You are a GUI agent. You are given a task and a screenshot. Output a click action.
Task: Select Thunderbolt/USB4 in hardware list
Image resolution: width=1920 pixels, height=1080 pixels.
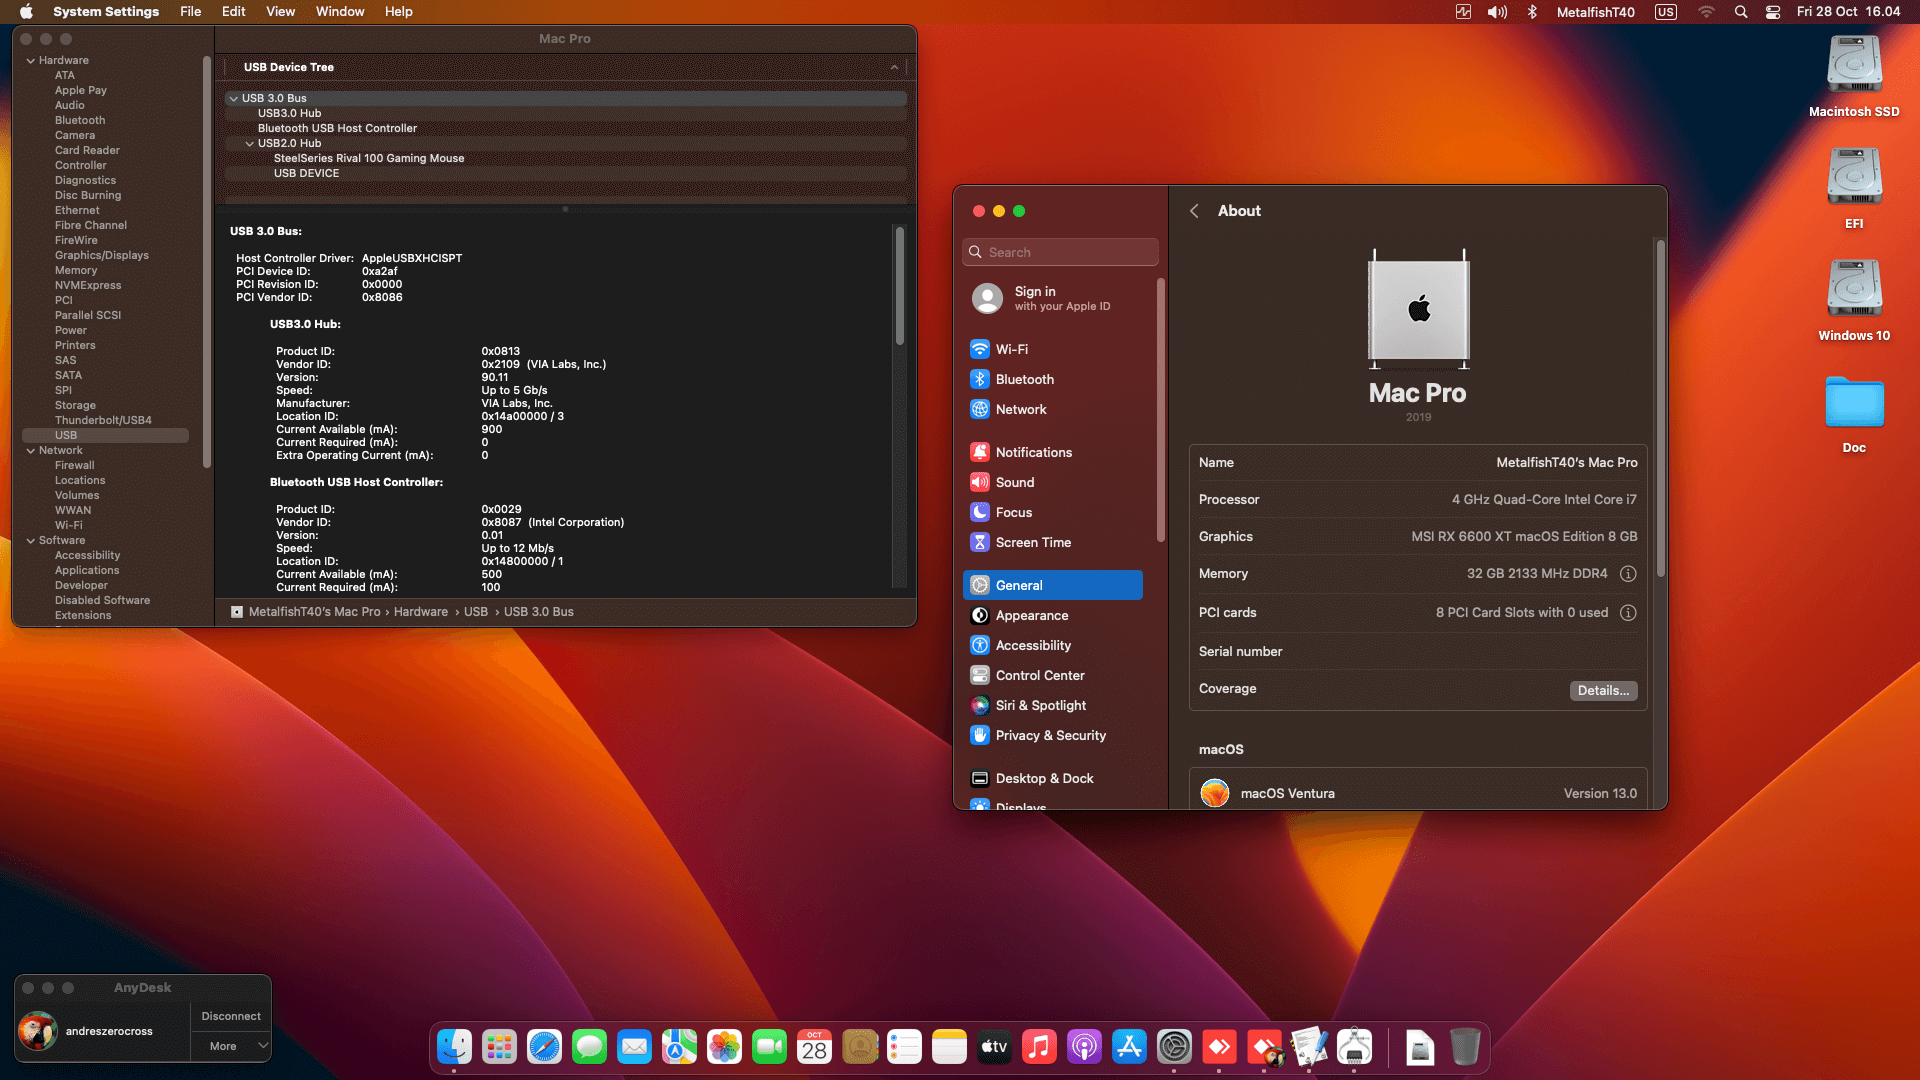click(x=103, y=420)
